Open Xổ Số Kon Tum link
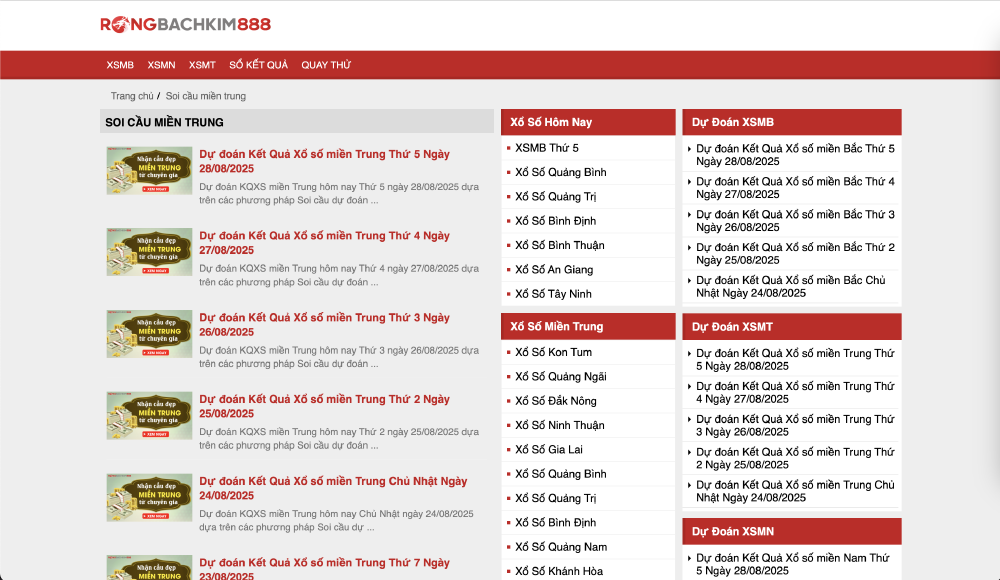This screenshot has height=580, width=1000. tap(553, 352)
